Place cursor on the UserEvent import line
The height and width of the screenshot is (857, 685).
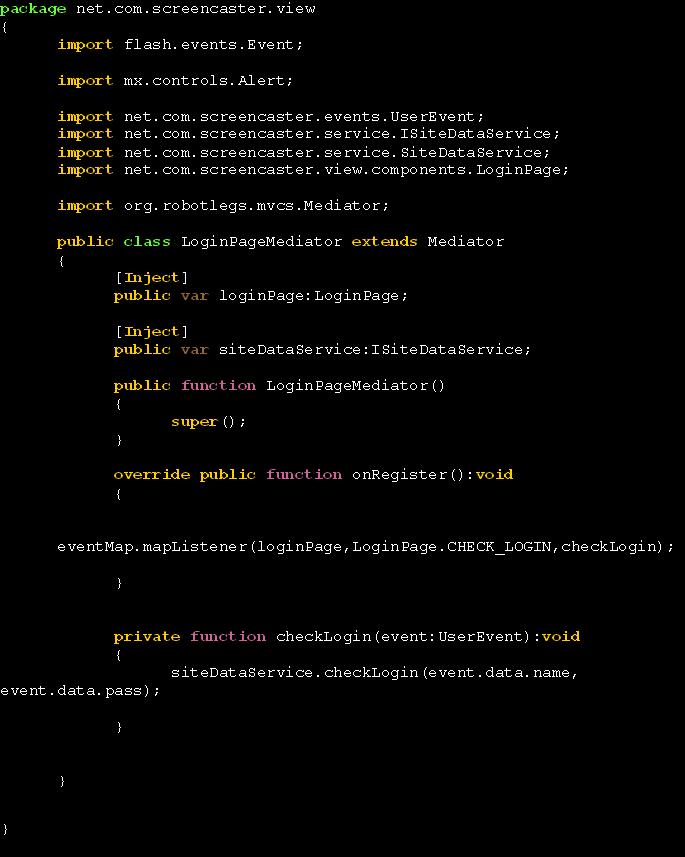(271, 116)
